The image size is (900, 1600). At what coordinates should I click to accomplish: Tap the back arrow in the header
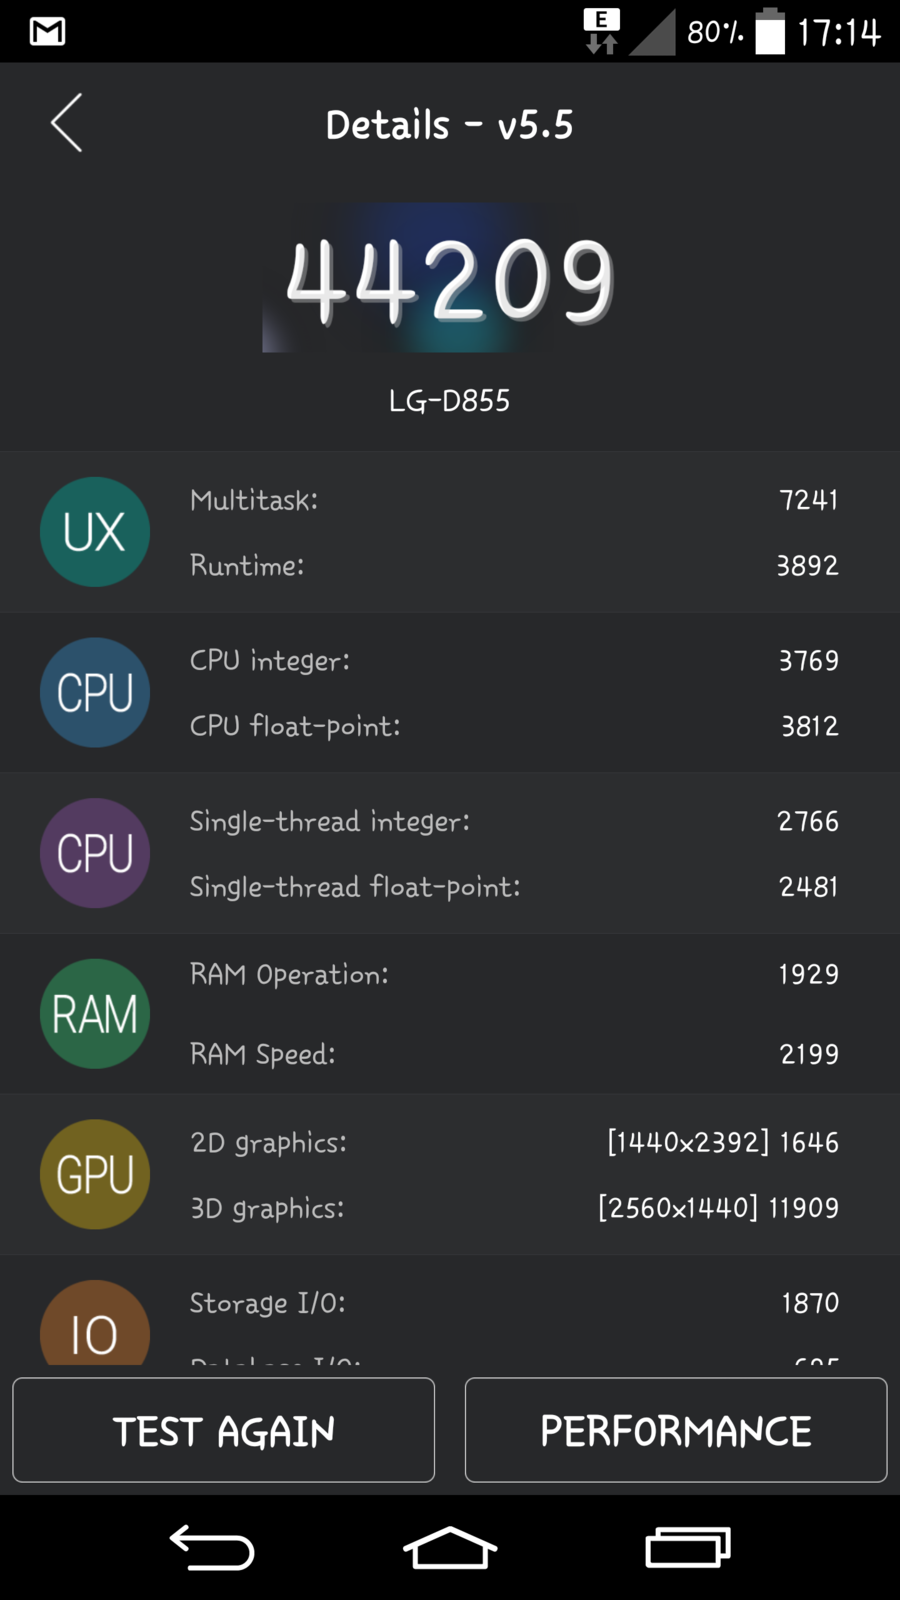tap(66, 124)
